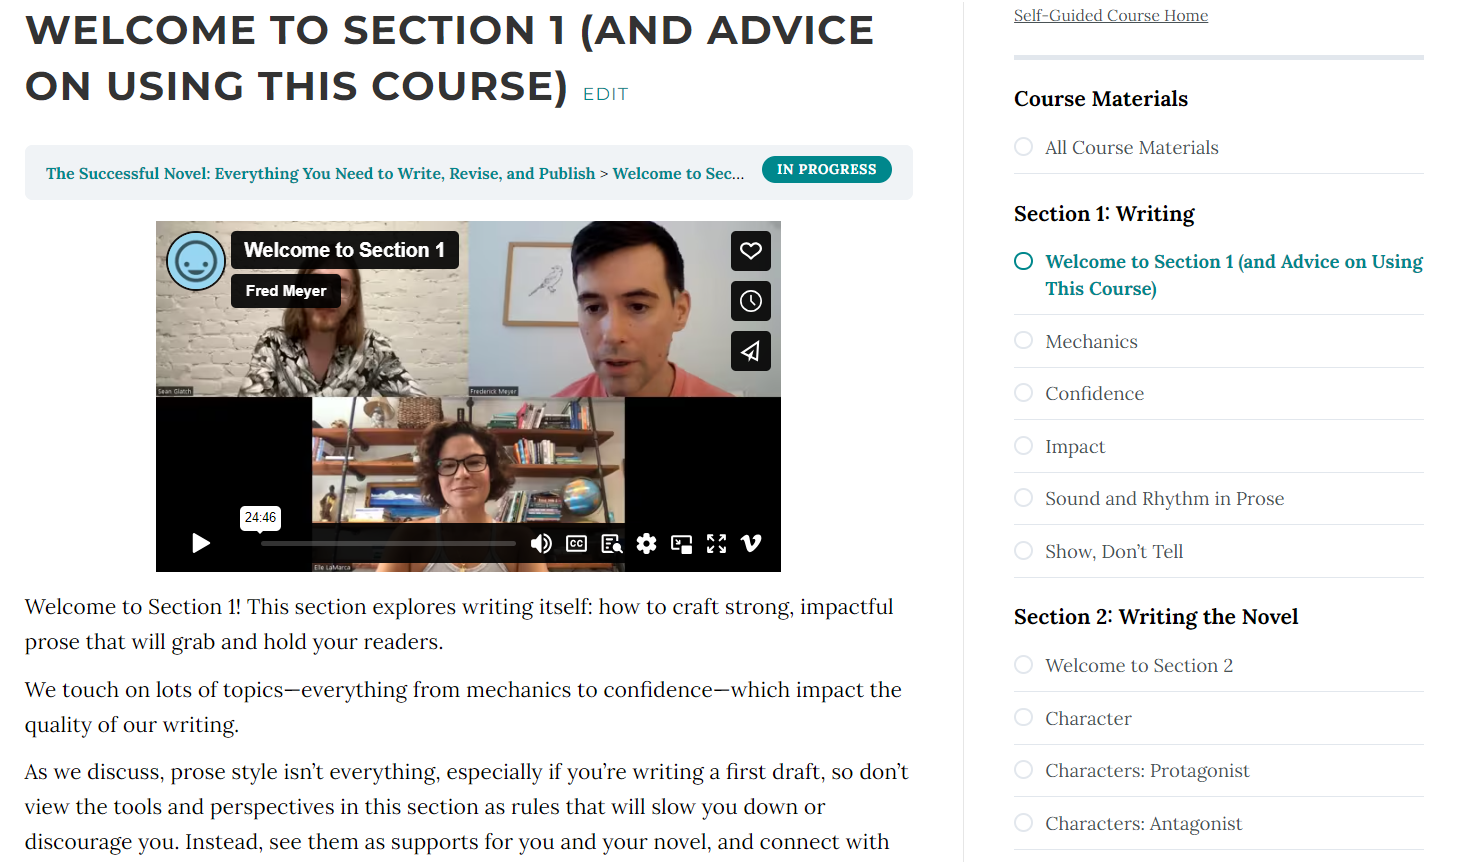Go to Welcome to Section 2 lesson
Viewport: 1470px width, 862px height.
1139,665
